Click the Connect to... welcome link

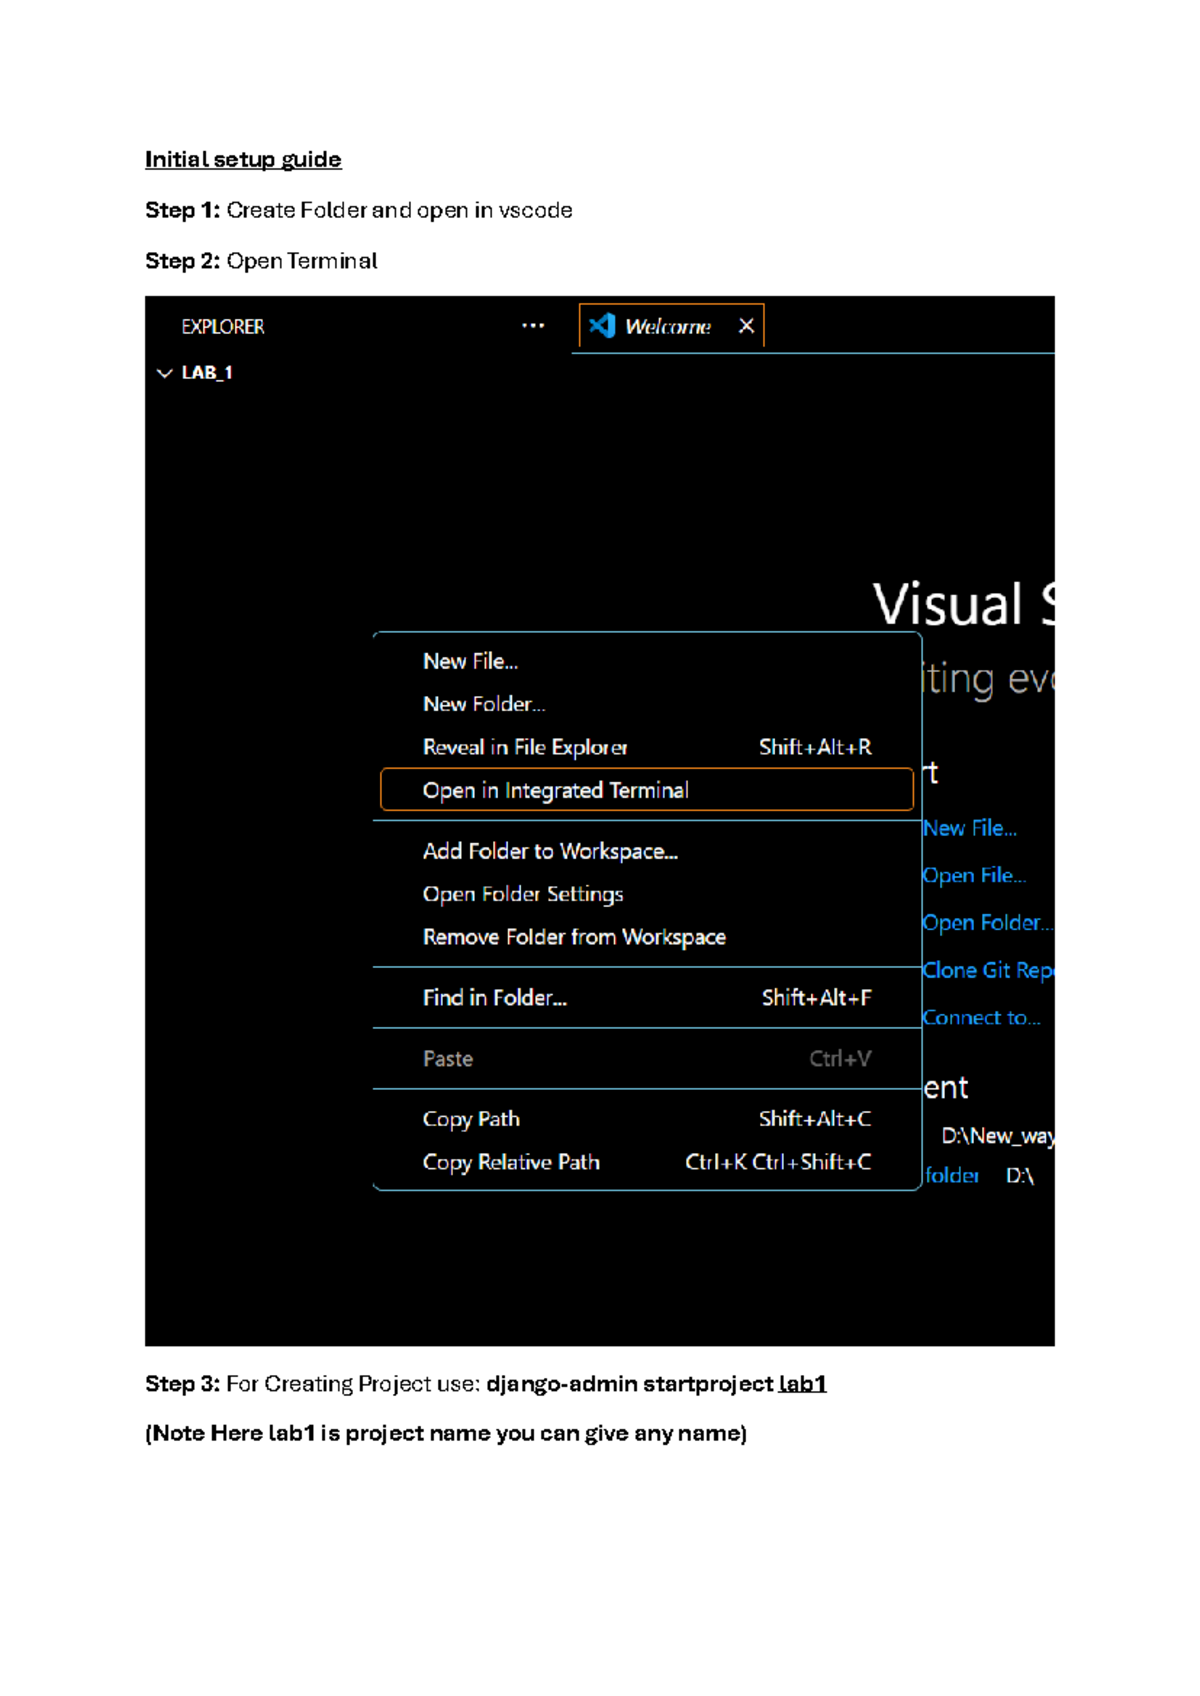point(982,1018)
